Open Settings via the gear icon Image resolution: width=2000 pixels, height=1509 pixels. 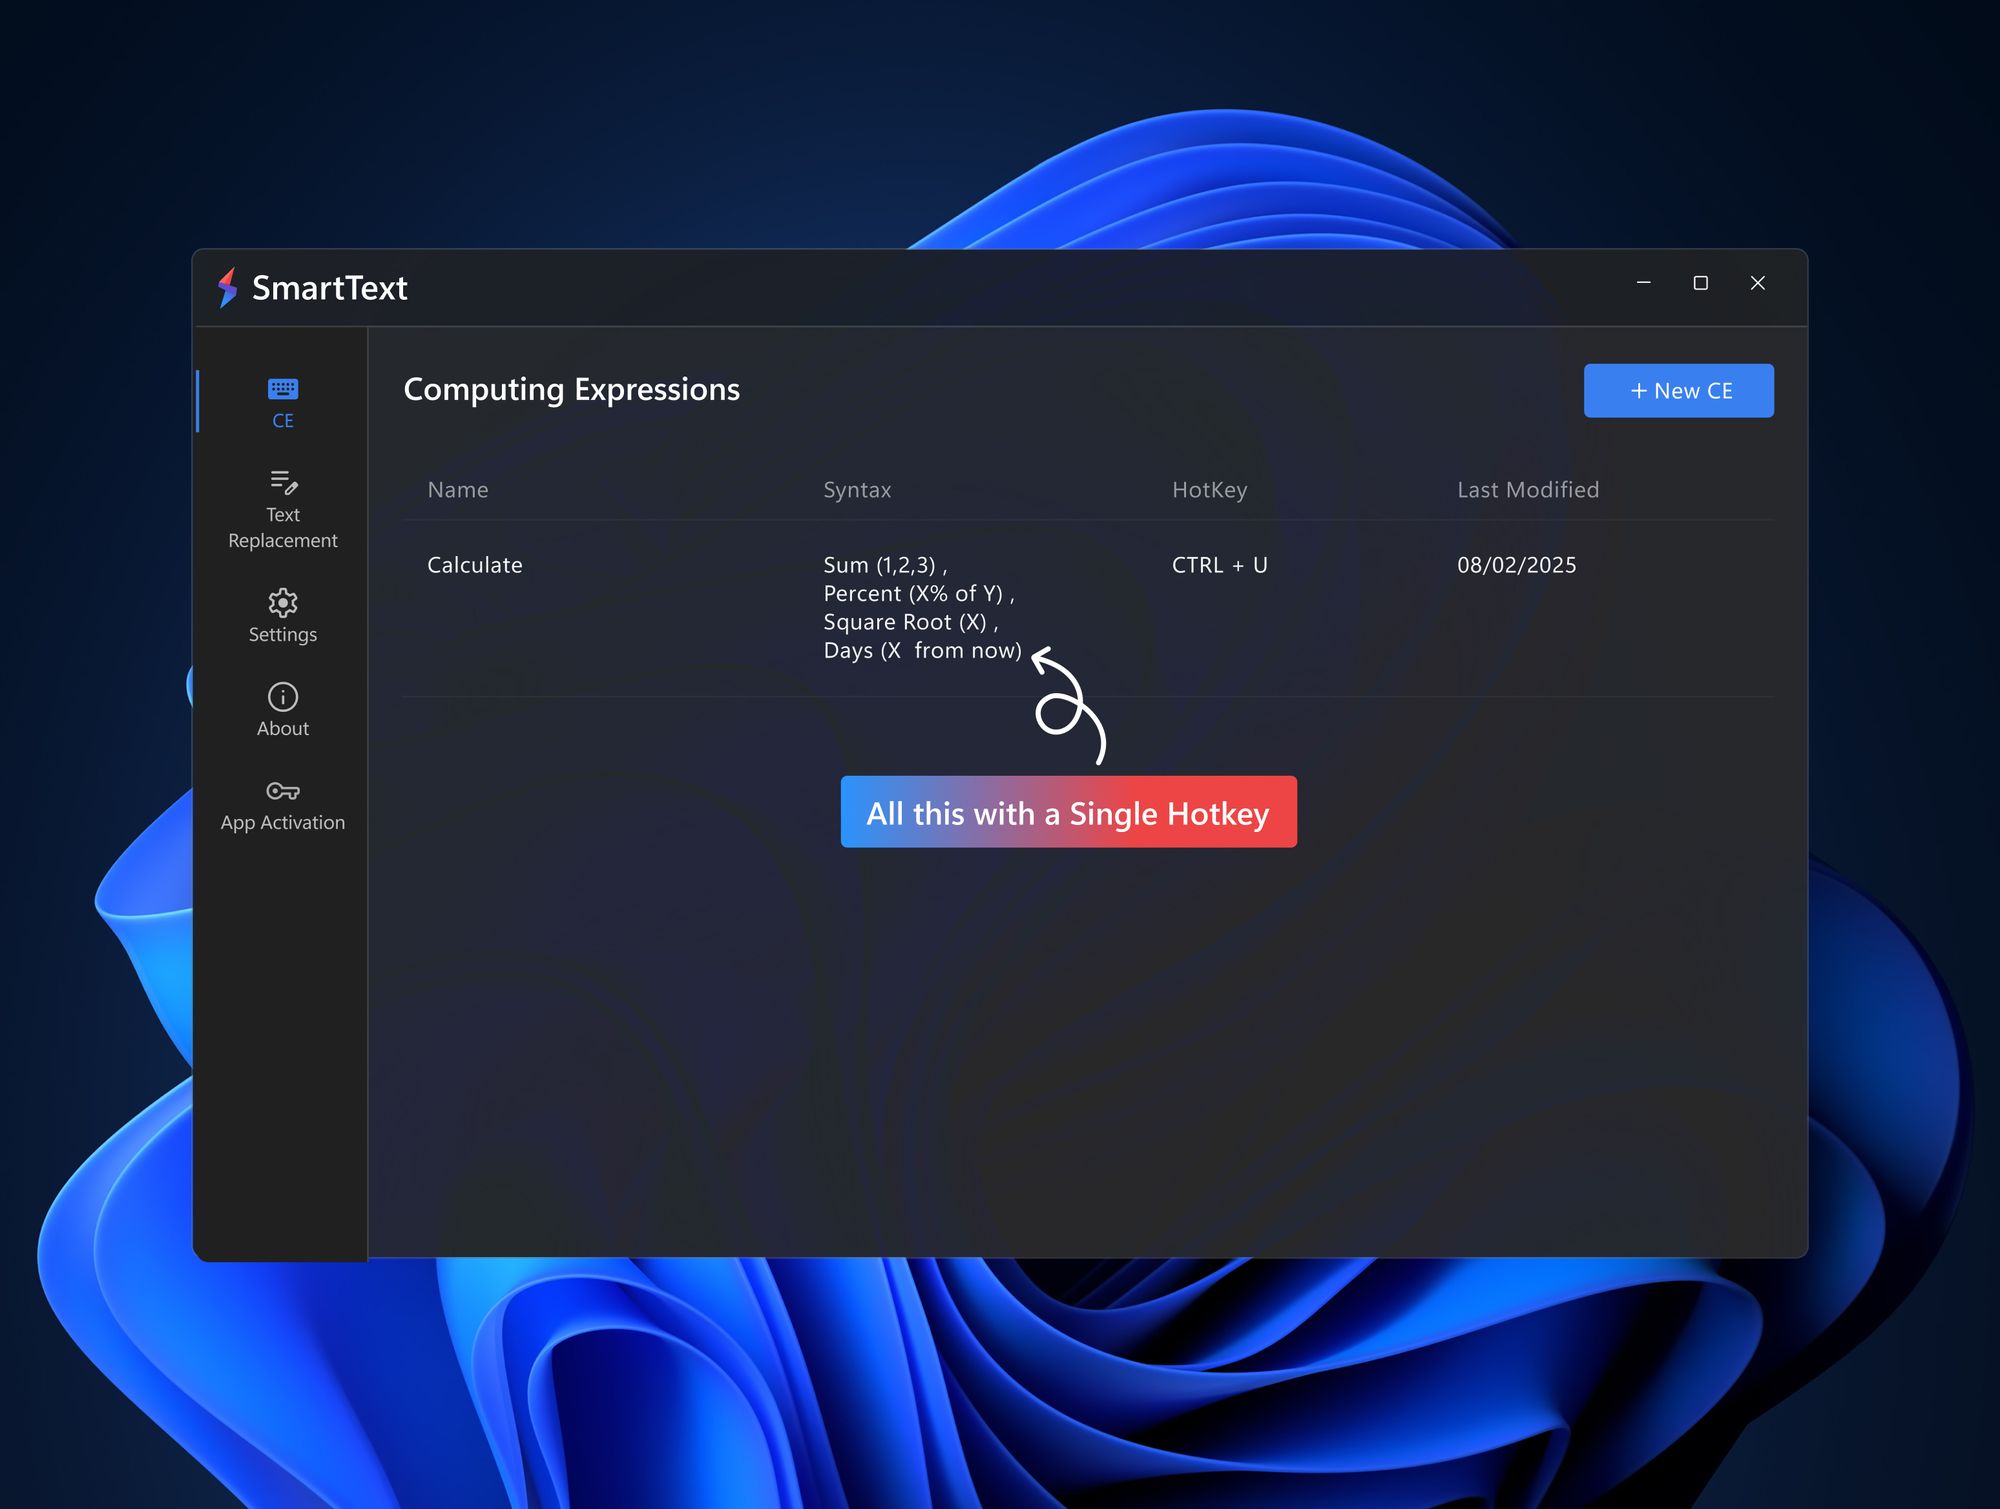283,603
